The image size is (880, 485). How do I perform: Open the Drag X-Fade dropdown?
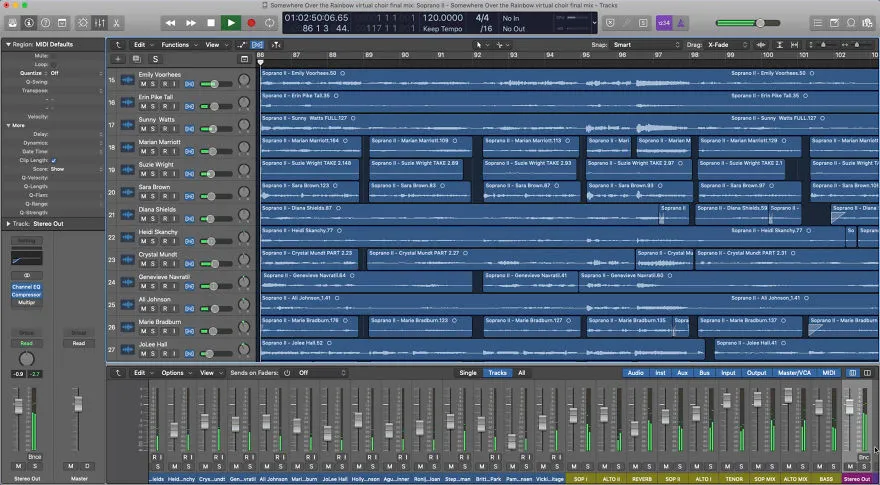(727, 44)
